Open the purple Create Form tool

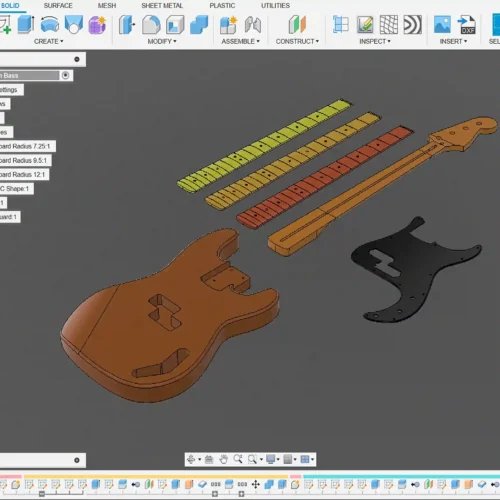tap(97, 24)
